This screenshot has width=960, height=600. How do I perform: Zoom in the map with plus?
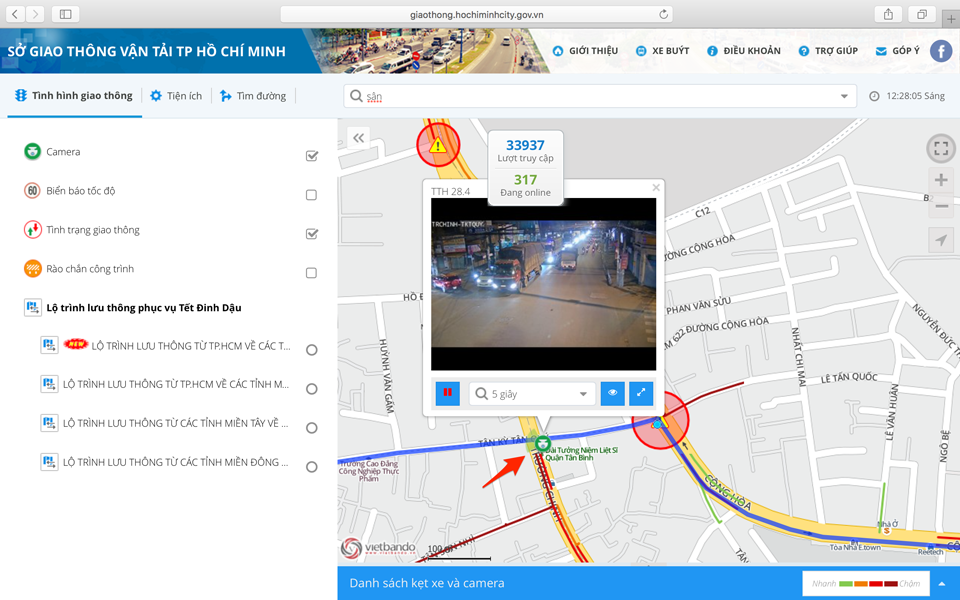941,180
